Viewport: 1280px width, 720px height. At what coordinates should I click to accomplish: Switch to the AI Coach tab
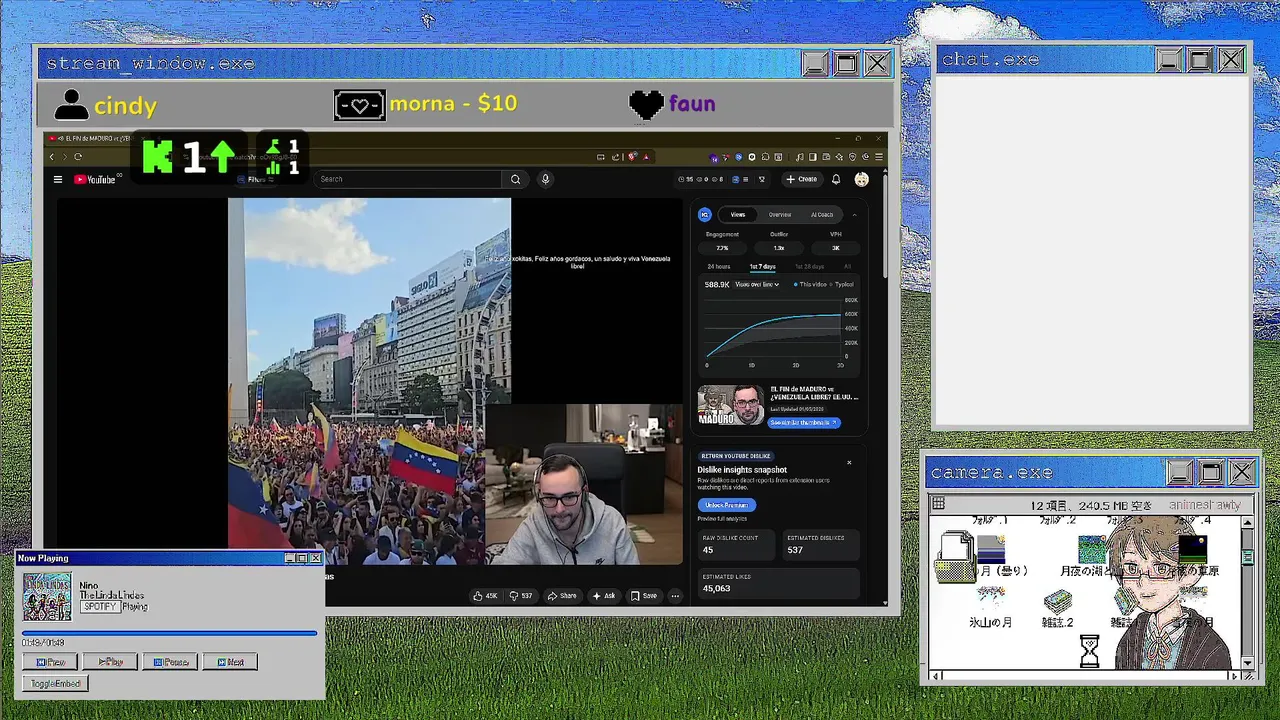[822, 214]
